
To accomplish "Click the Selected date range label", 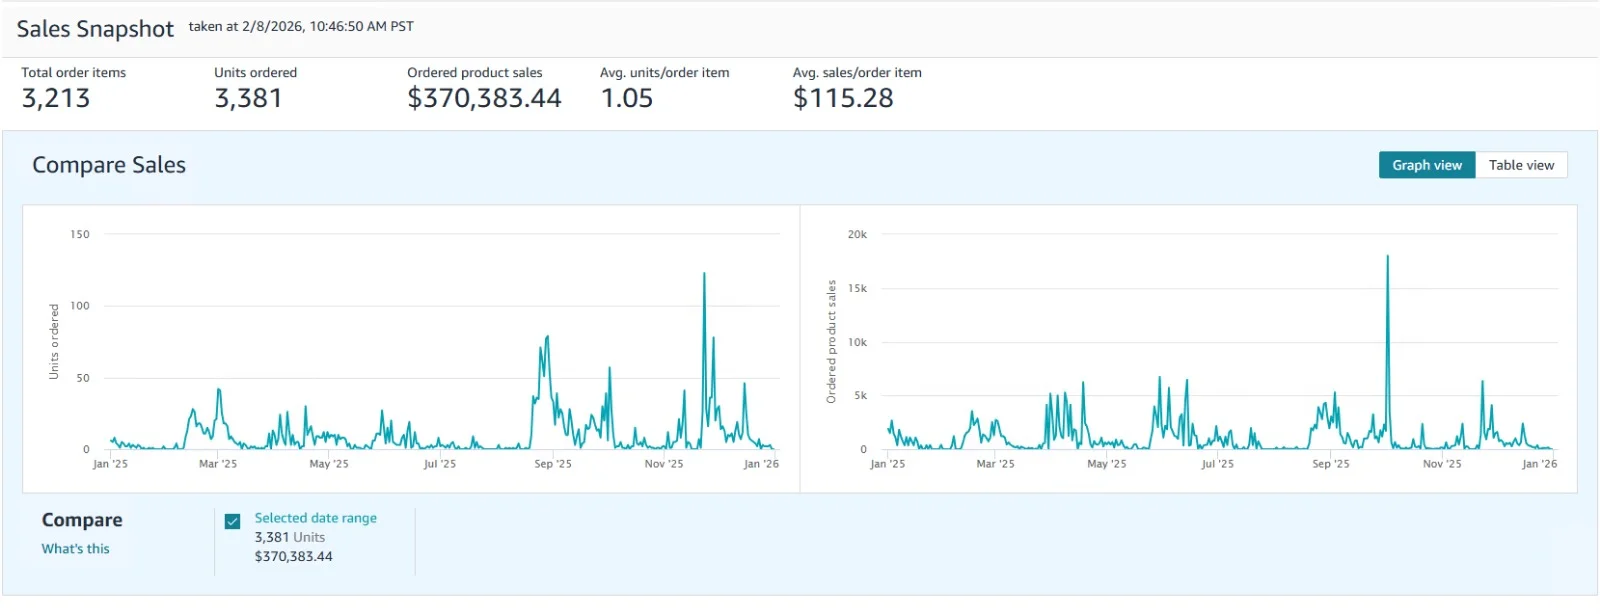I will point(315,518).
